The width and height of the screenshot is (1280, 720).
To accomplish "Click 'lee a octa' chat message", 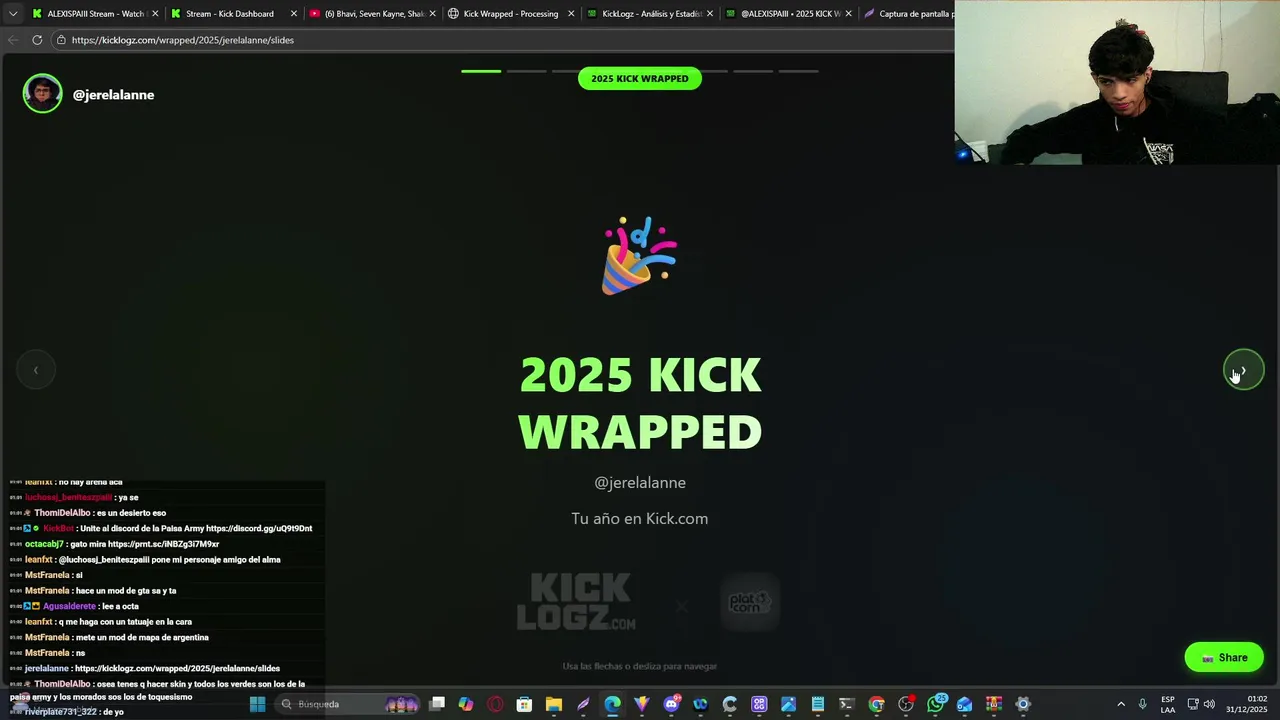I will (120, 606).
